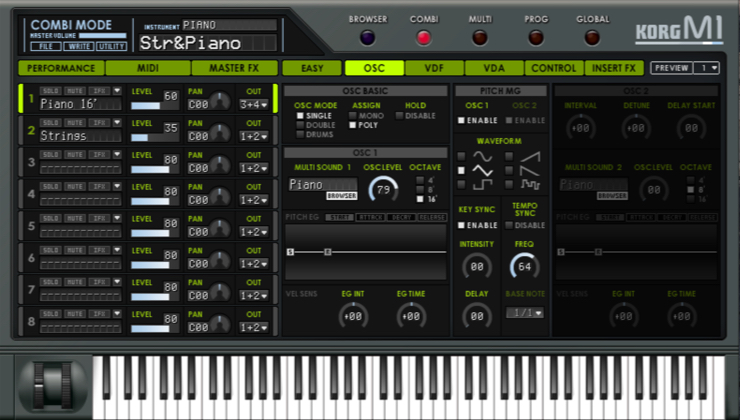Set assign to MONO
The width and height of the screenshot is (740, 420).
coord(353,116)
